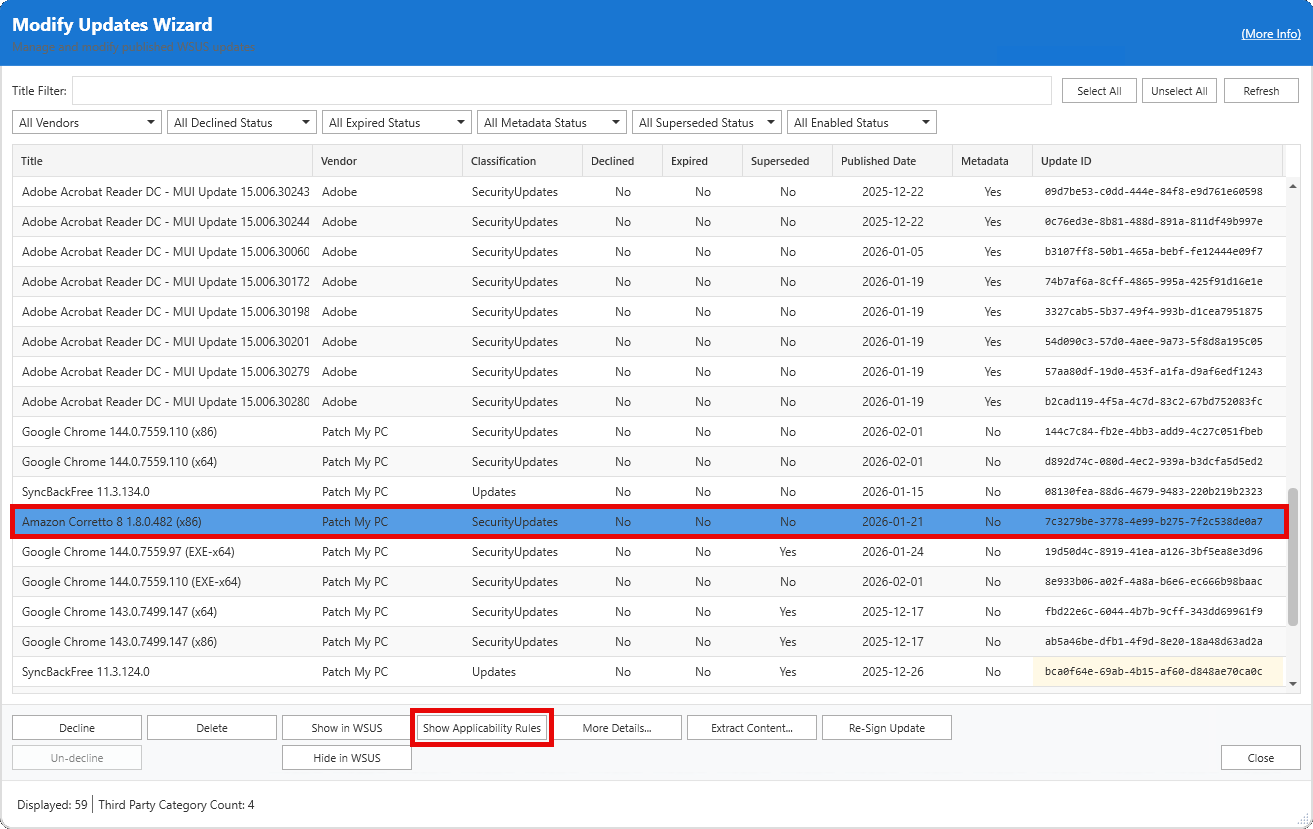The width and height of the screenshot is (1313, 829).
Task: Open More Details for the update
Action: pyautogui.click(x=617, y=727)
